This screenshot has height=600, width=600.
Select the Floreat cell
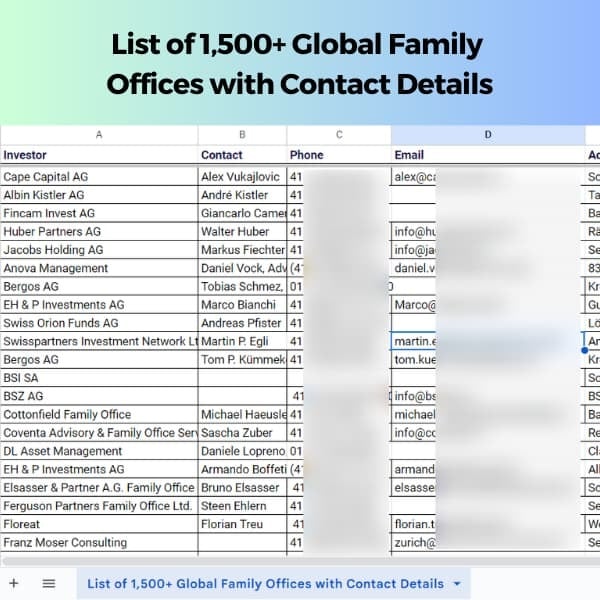[x=99, y=524]
